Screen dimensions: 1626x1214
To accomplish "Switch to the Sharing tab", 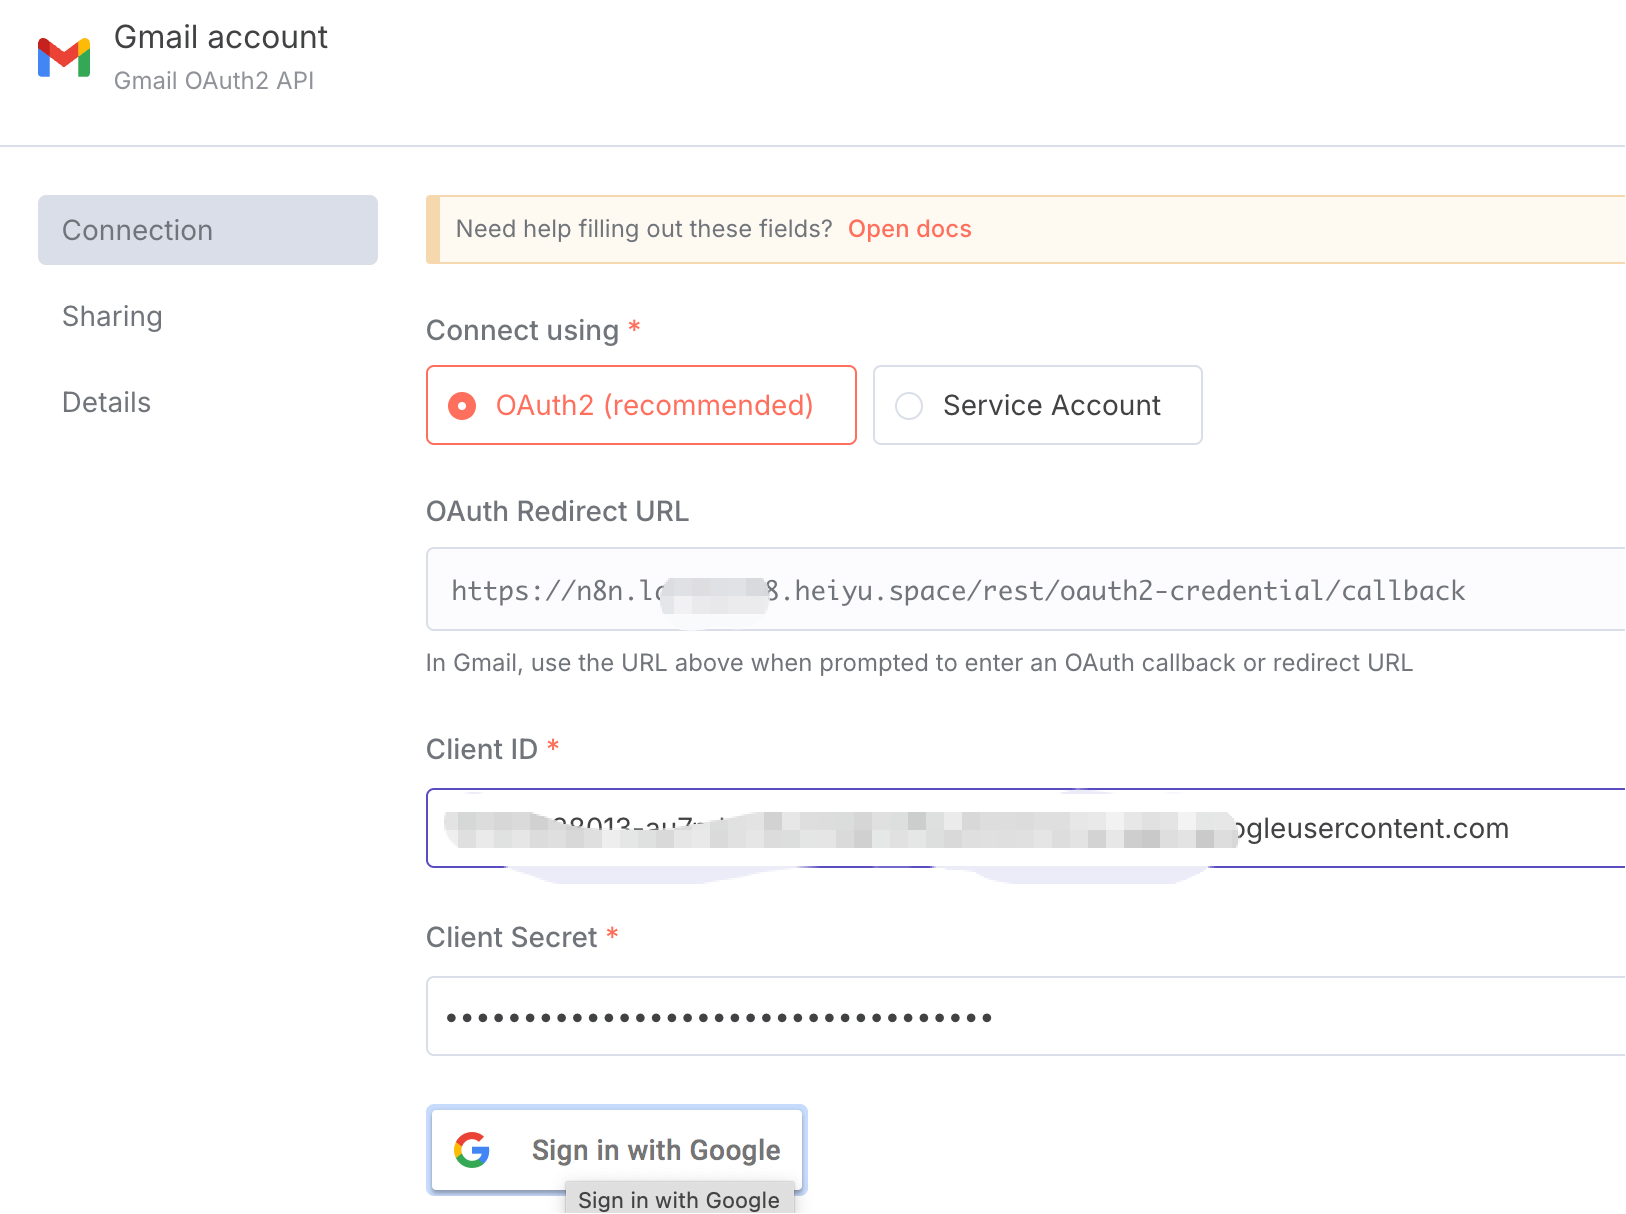I will pos(112,316).
